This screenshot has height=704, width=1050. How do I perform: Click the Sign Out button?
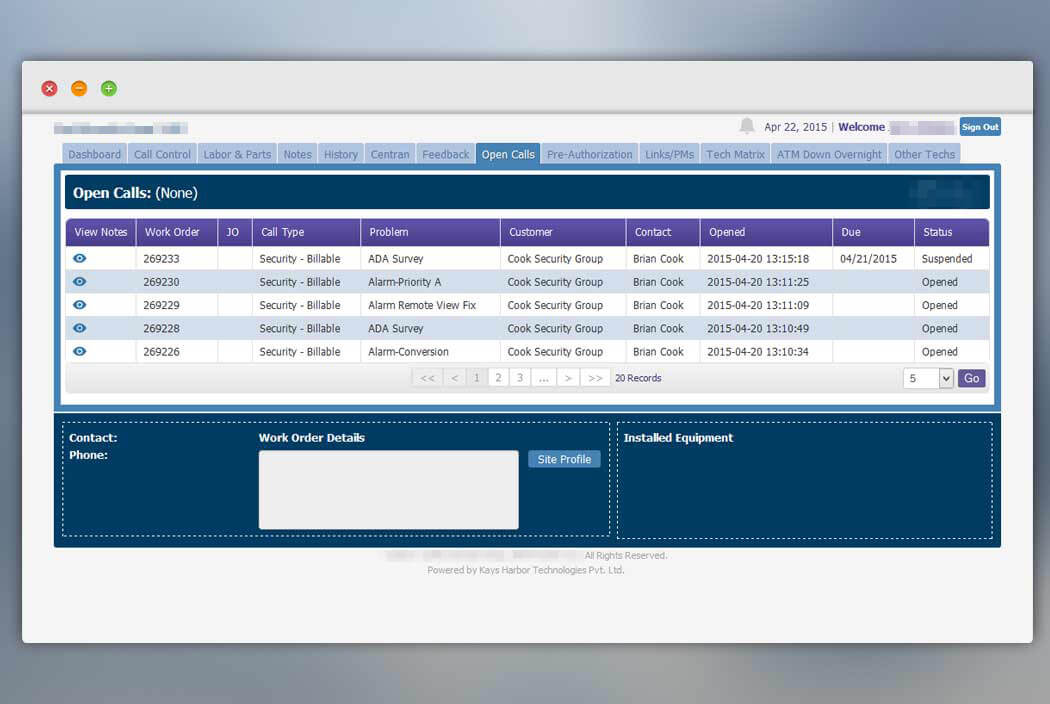[x=980, y=127]
